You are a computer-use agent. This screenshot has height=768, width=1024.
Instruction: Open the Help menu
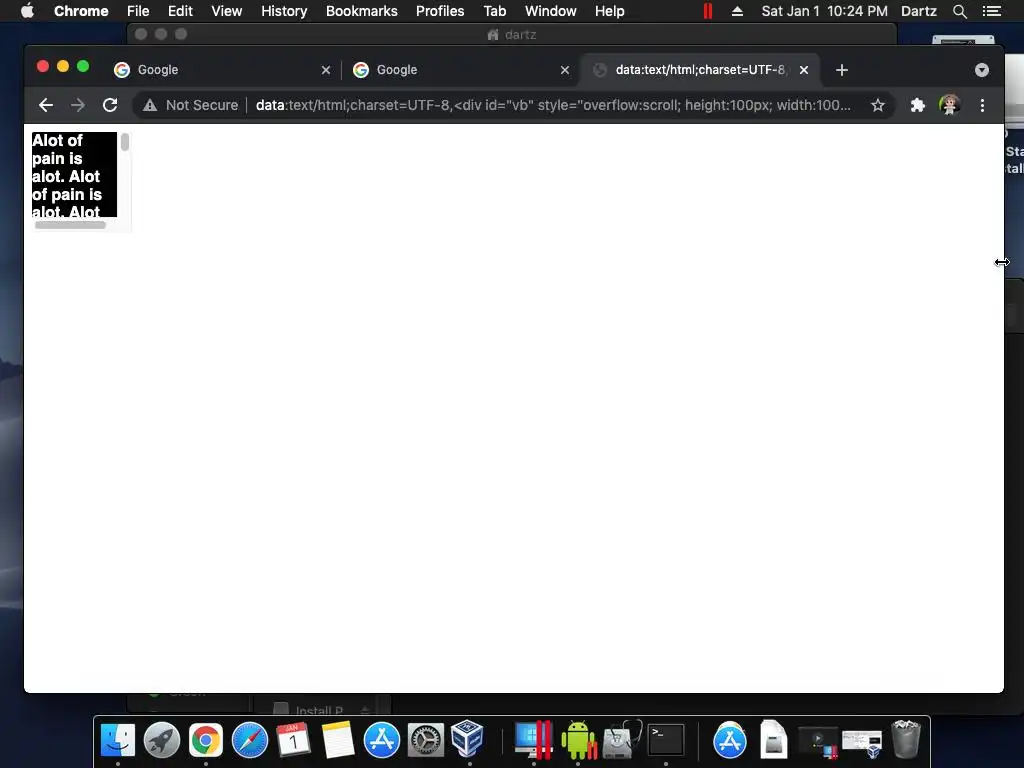pyautogui.click(x=609, y=11)
